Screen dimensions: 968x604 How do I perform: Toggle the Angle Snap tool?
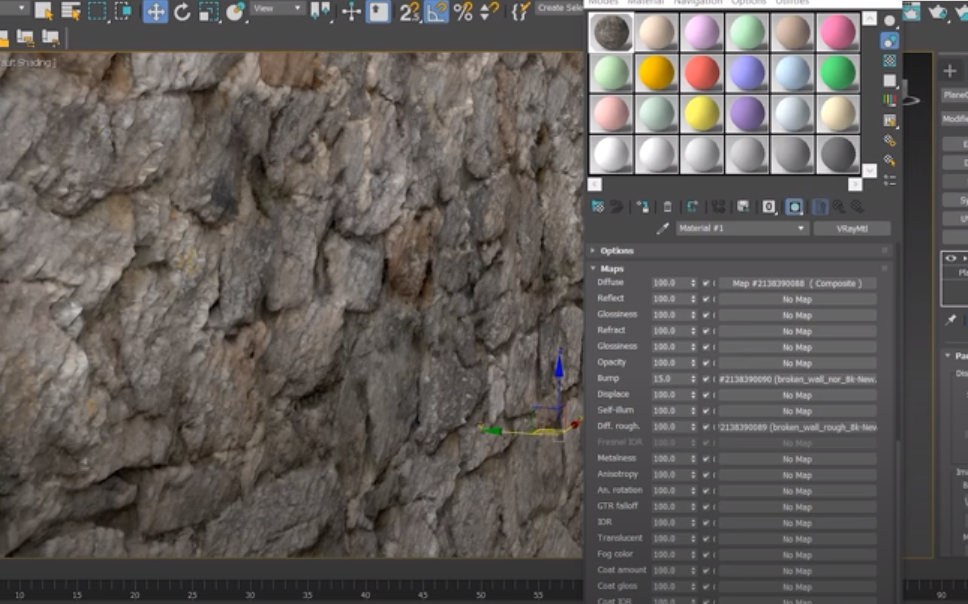click(436, 12)
